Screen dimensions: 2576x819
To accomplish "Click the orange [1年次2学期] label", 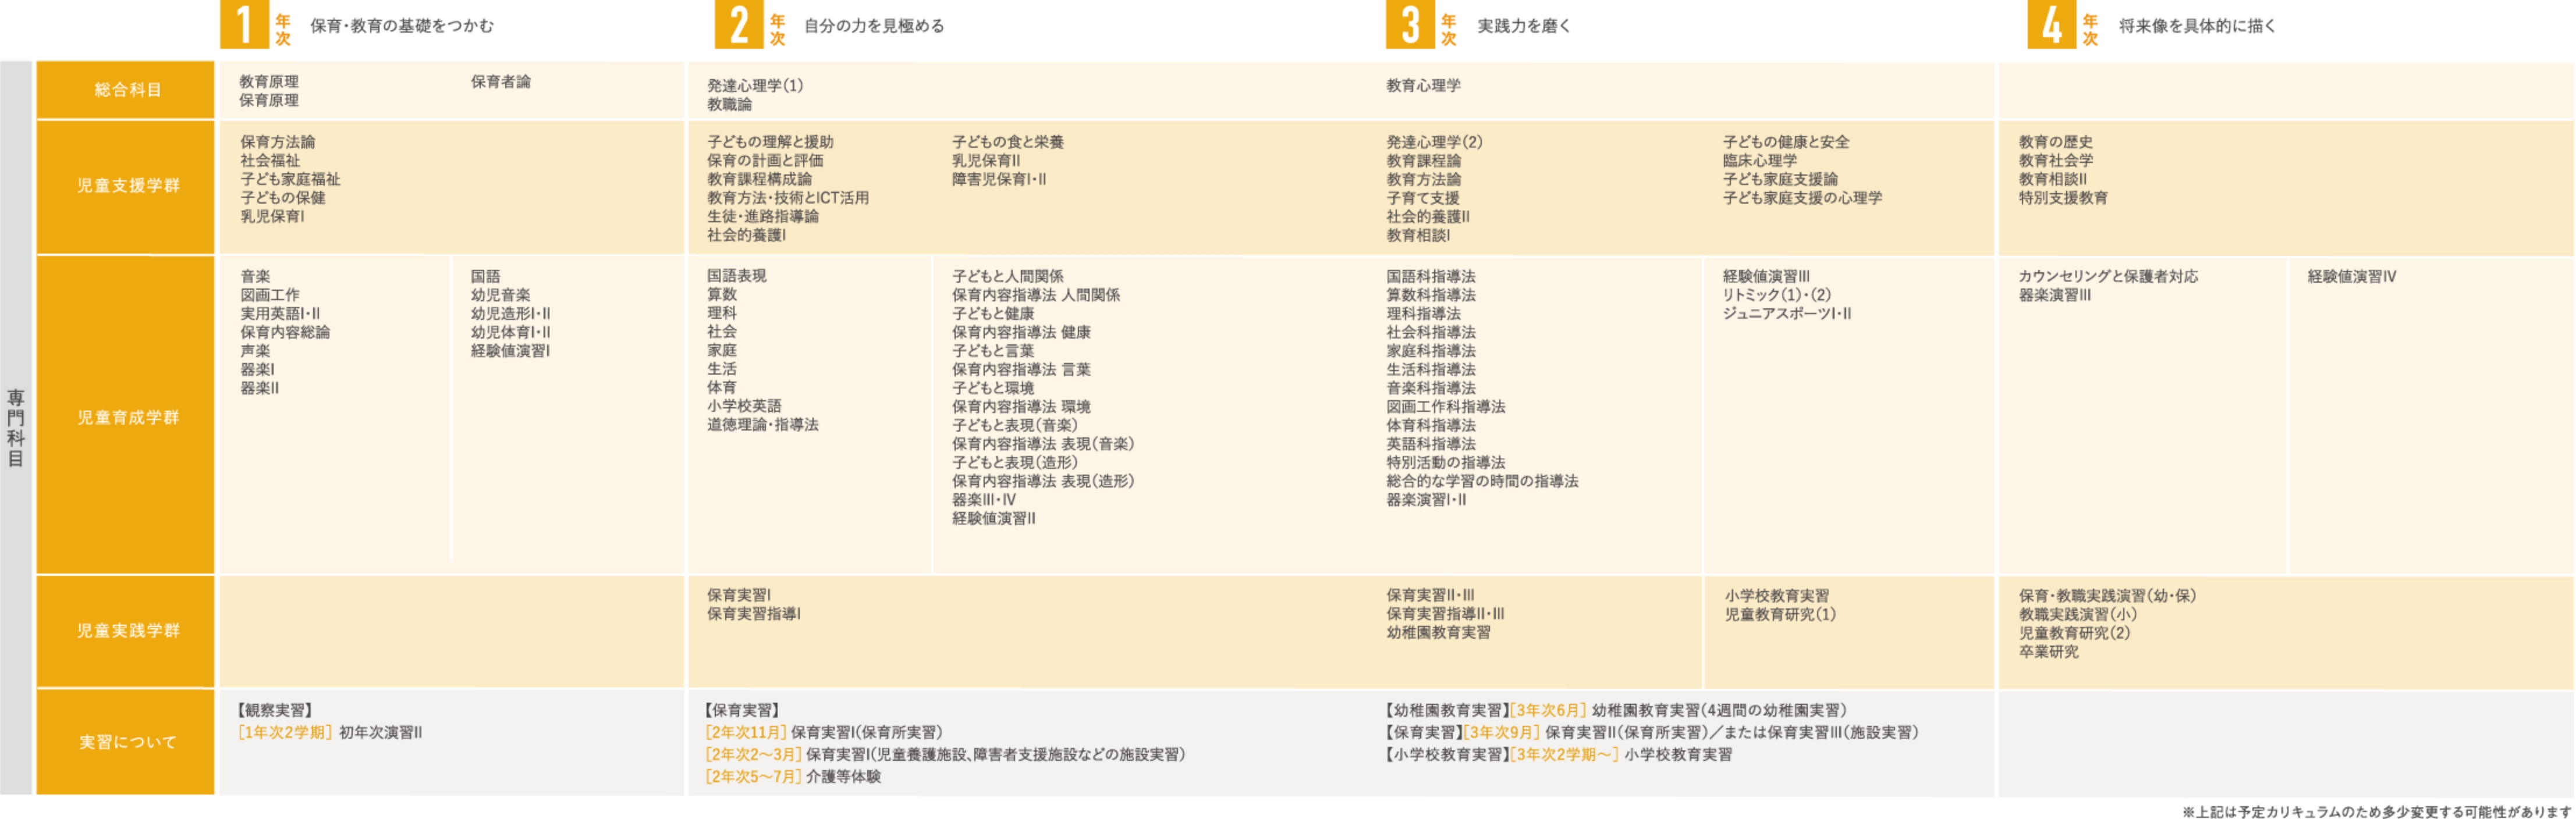I will (284, 732).
